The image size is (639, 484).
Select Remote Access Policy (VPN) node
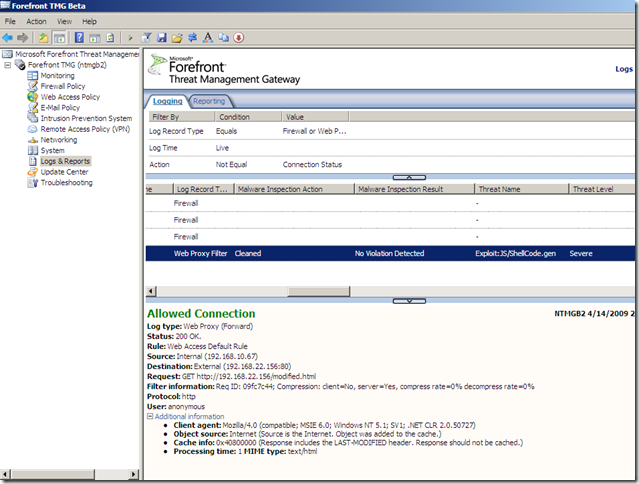(x=85, y=129)
